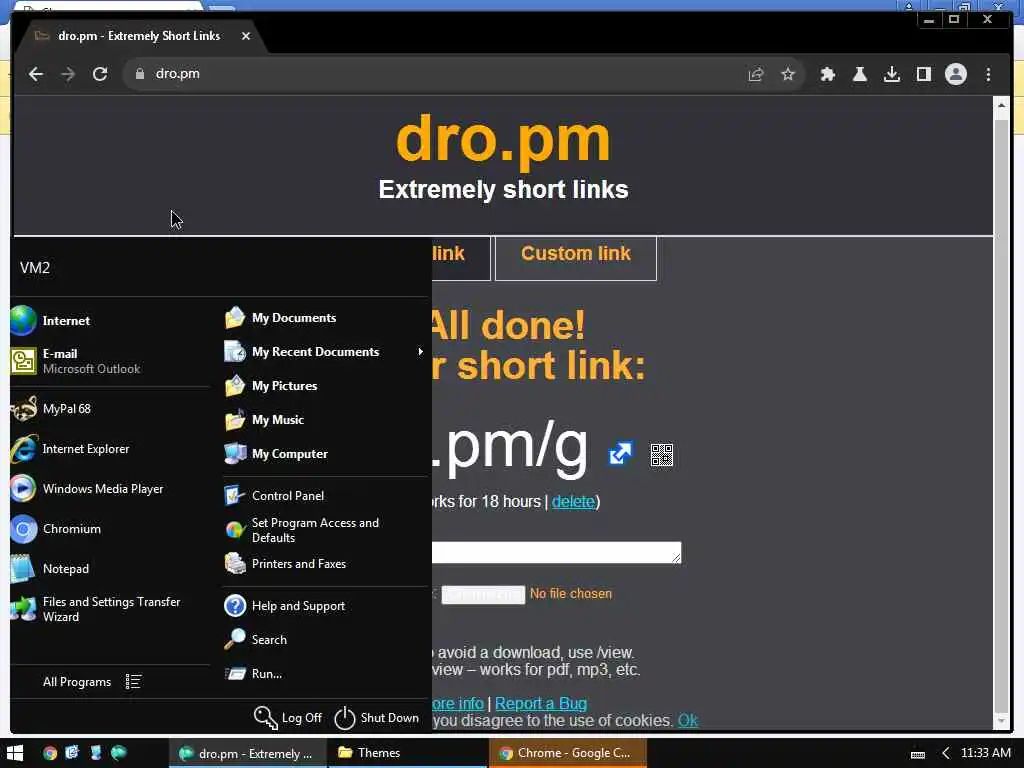Screen dimensions: 1024x768
Task: Switch to Themes taskbar window
Action: coord(406,753)
